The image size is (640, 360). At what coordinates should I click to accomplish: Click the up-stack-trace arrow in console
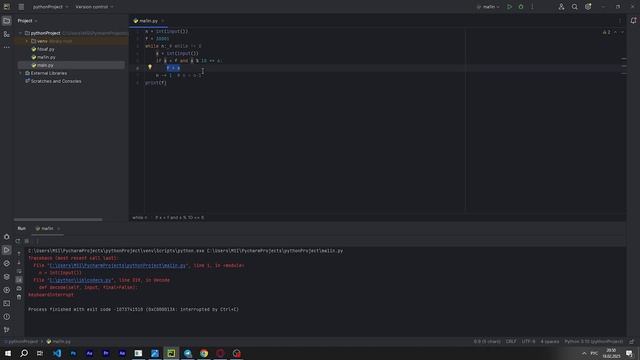click(x=19, y=253)
